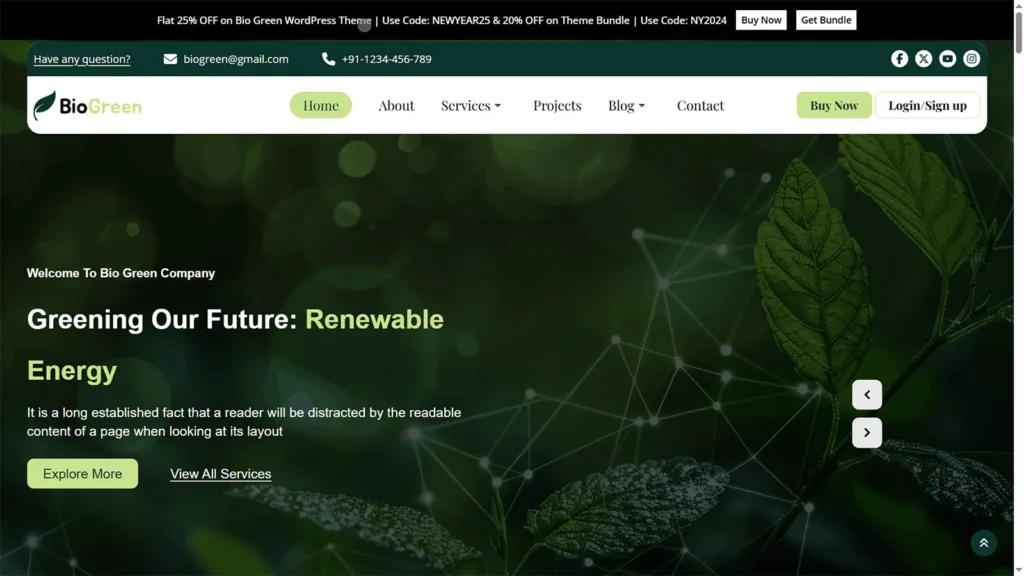Click the Get Bundle button
Image resolution: width=1024 pixels, height=576 pixels.
click(x=826, y=20)
